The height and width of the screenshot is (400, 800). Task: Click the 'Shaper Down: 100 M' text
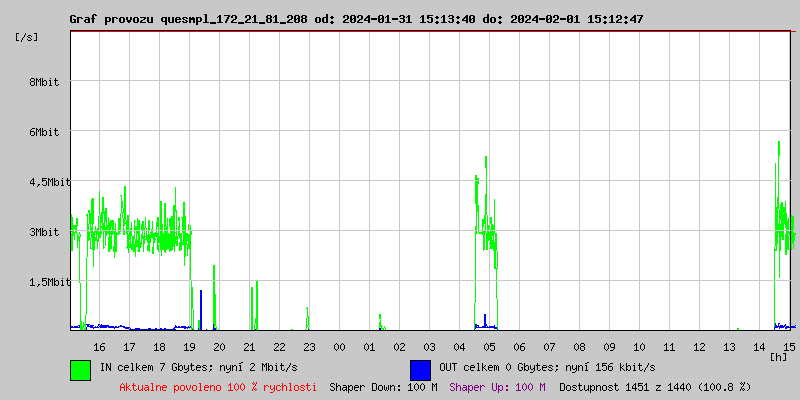(383, 387)
